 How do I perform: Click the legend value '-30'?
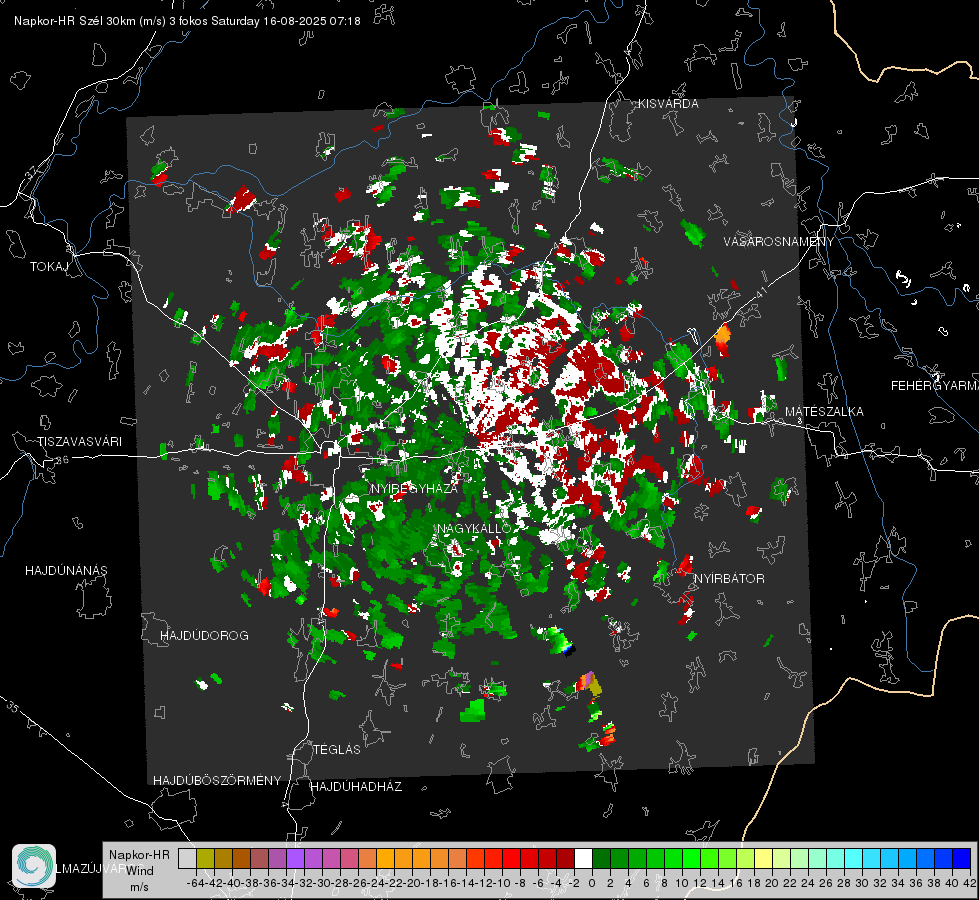pos(322,883)
